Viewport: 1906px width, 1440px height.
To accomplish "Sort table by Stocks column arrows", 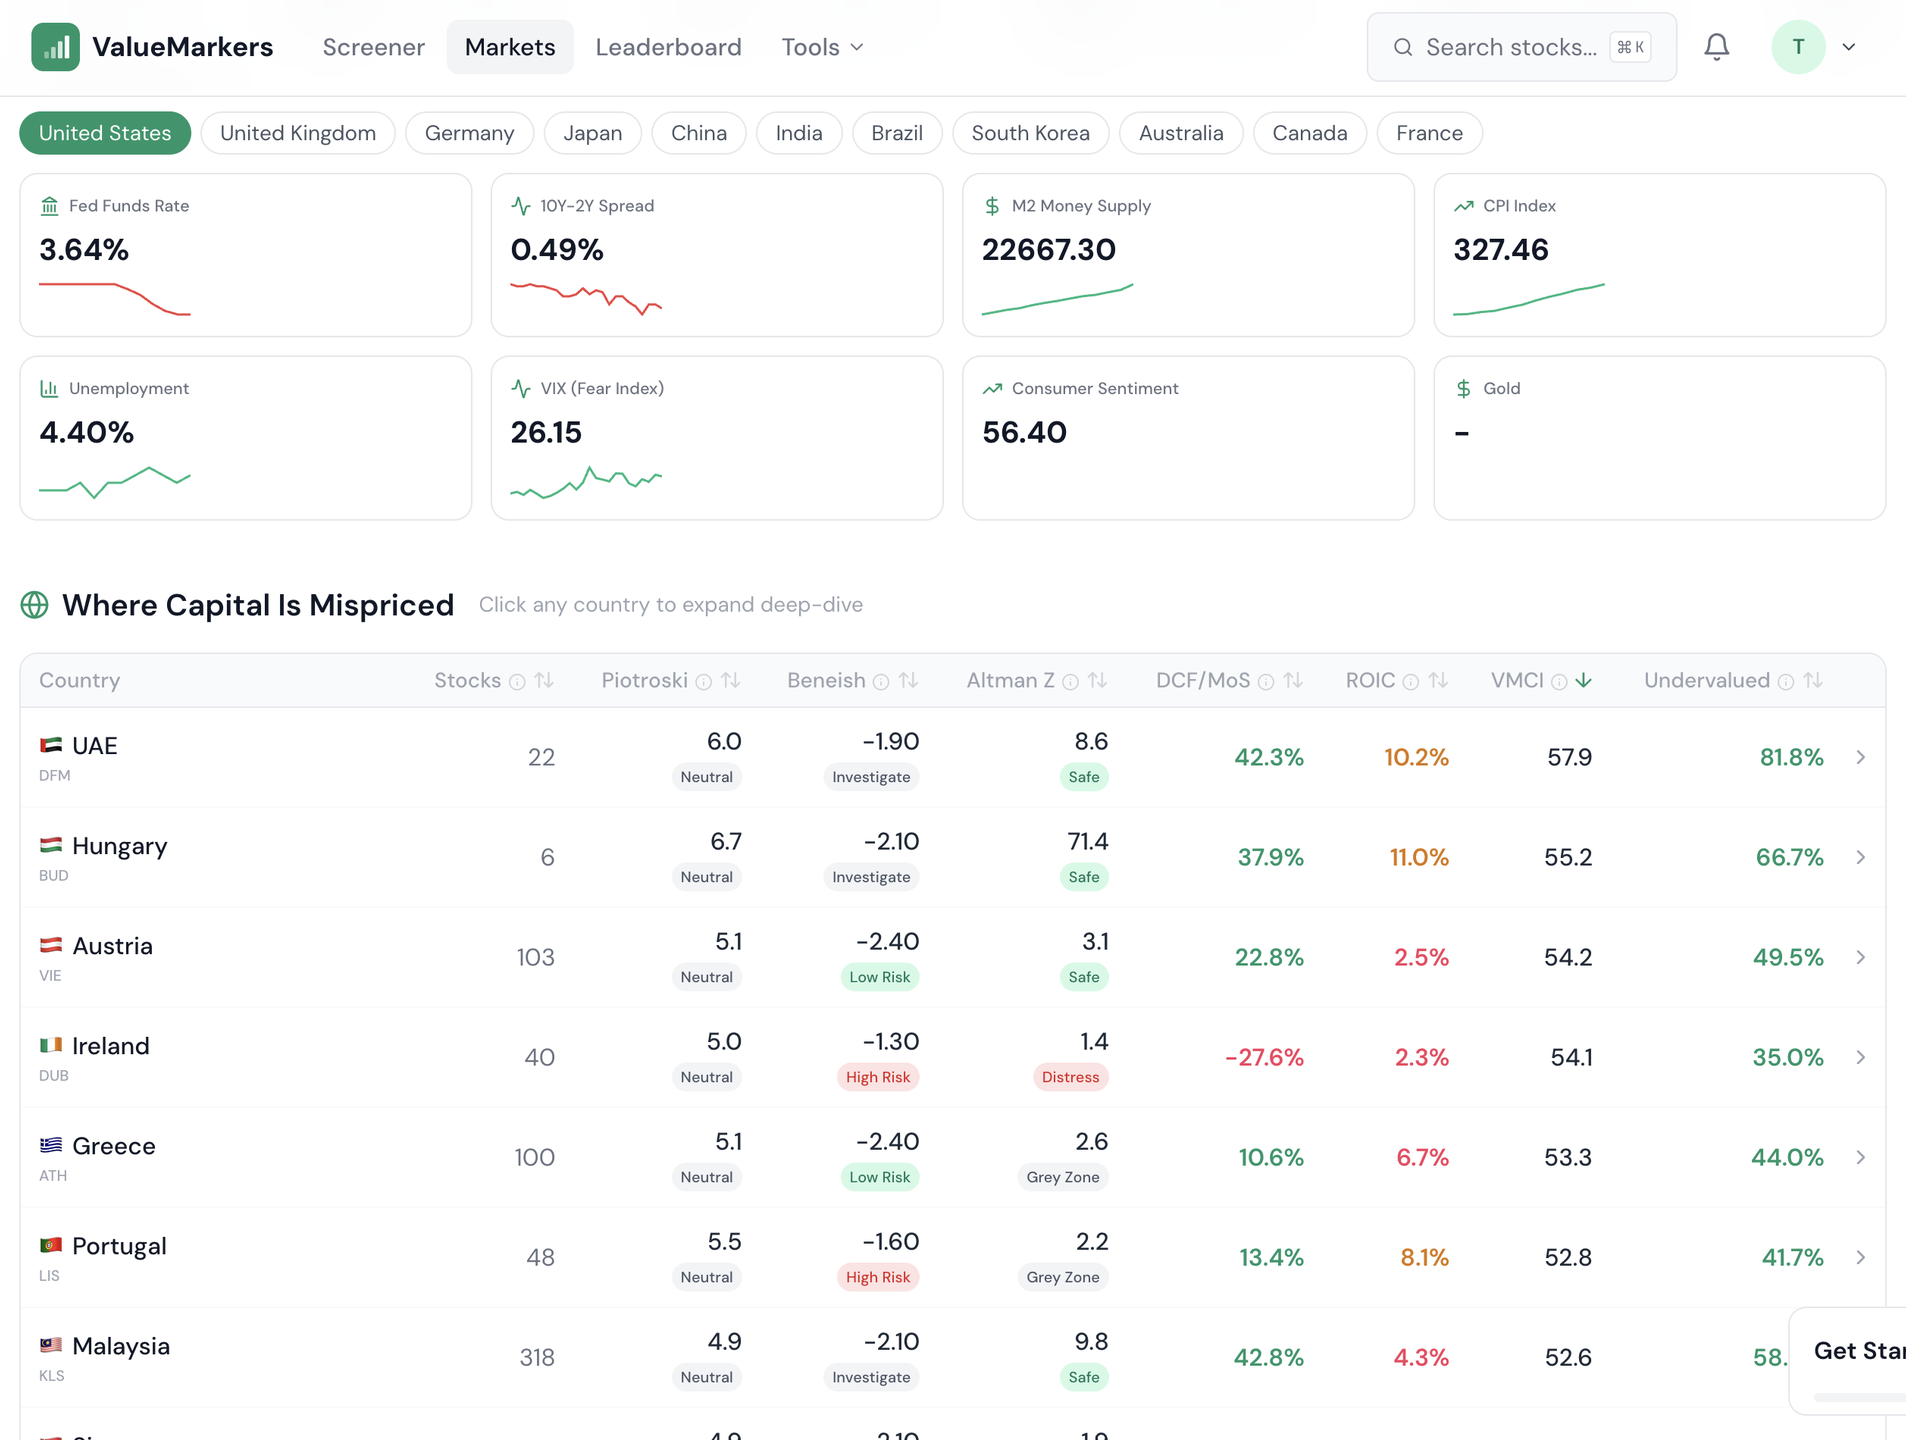I will pos(544,681).
